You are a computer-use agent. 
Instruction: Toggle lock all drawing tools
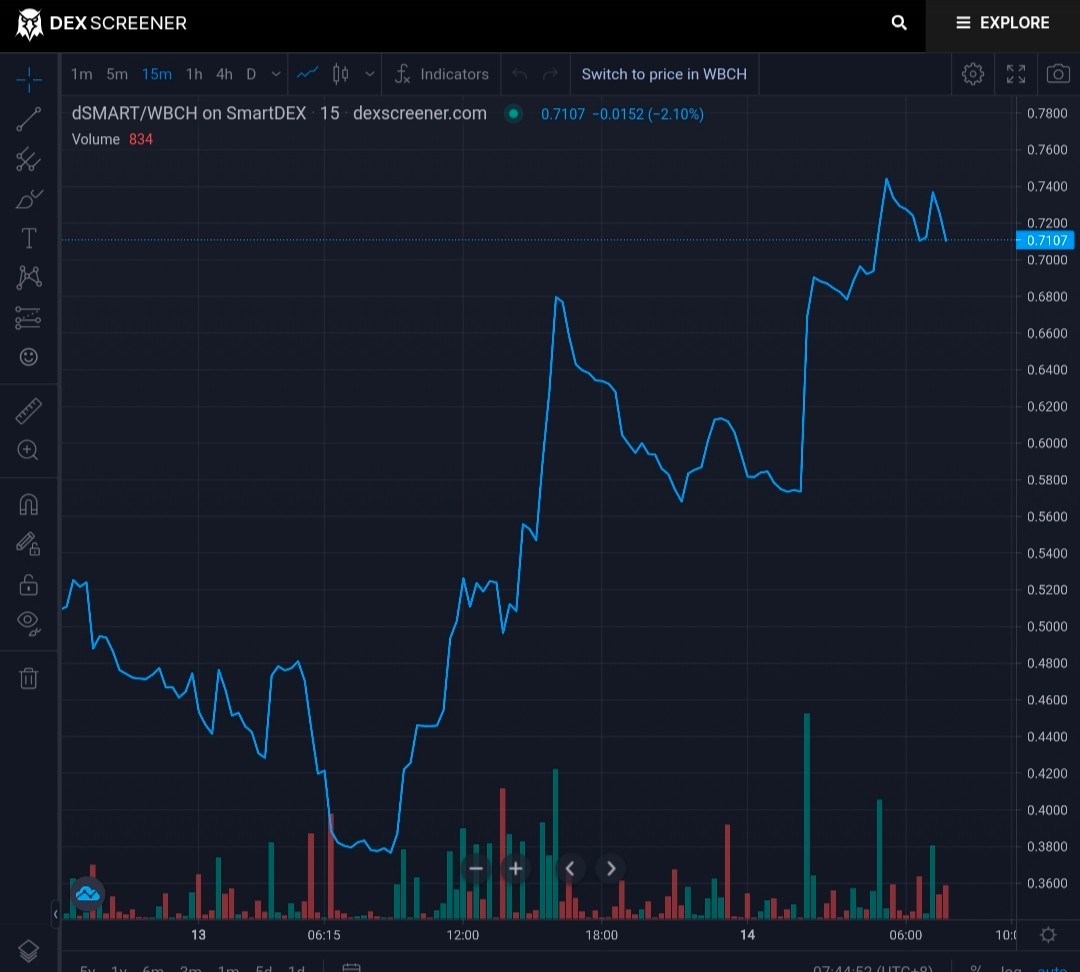point(29,585)
